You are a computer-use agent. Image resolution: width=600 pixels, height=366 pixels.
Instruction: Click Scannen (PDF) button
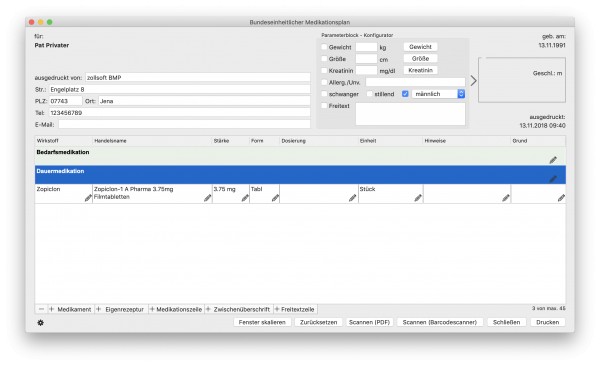coord(369,322)
